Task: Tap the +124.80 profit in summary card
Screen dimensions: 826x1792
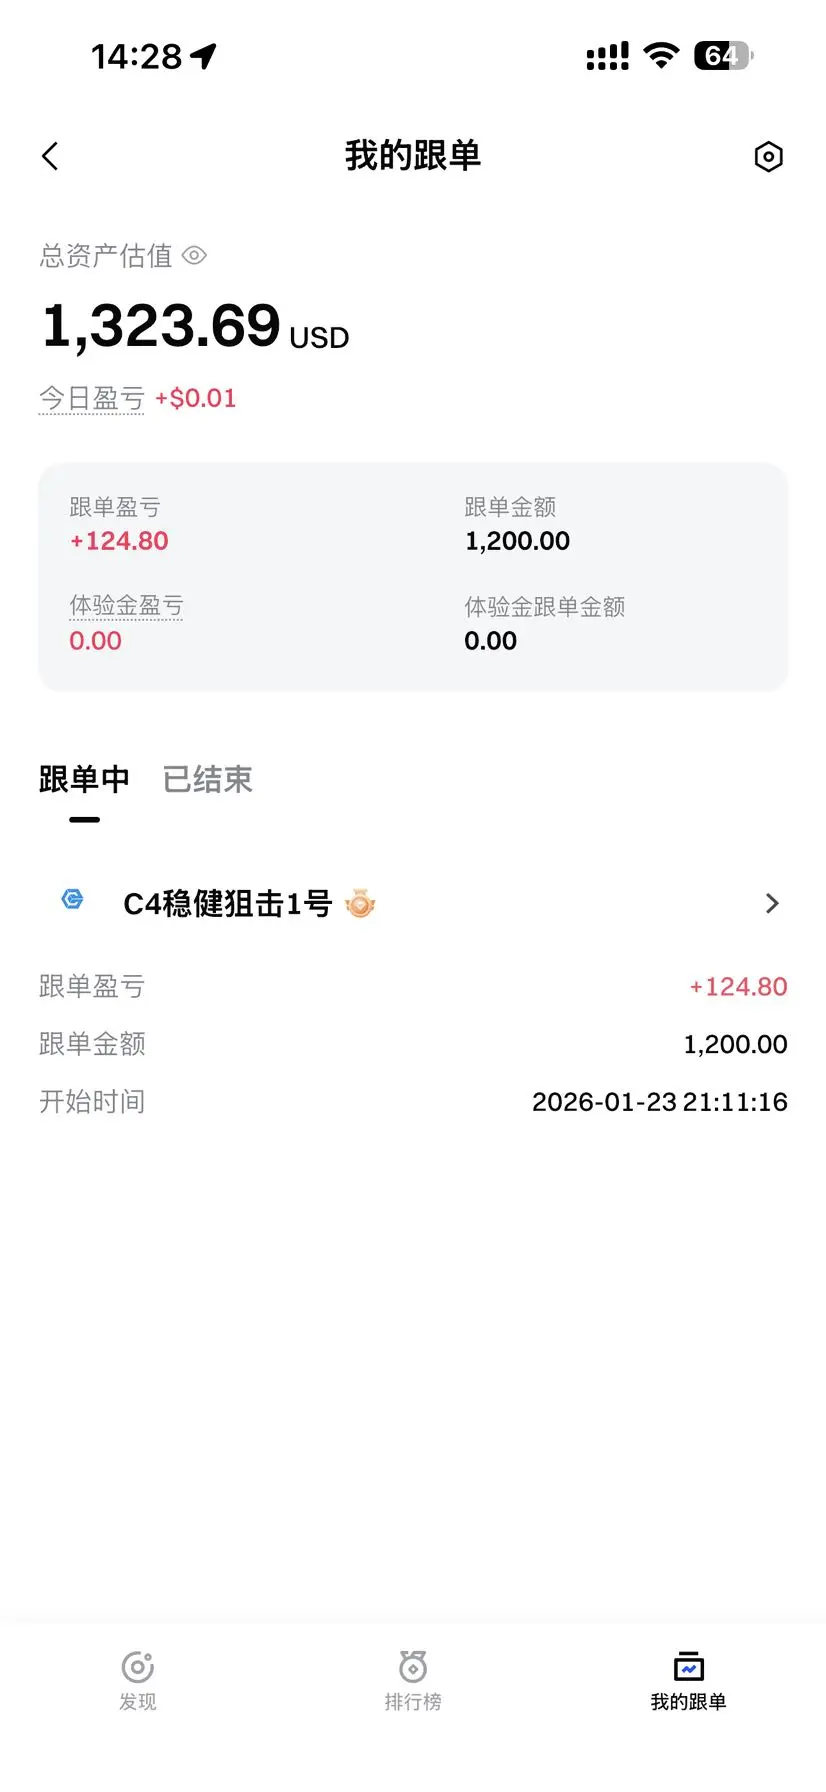Action: coord(119,541)
